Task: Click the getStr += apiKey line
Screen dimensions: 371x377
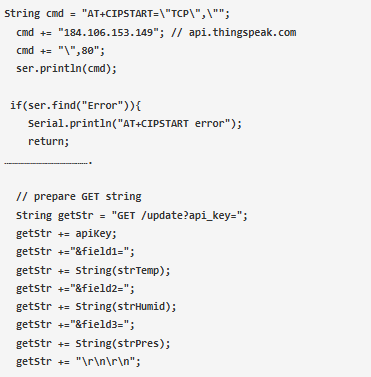Action: 66,234
